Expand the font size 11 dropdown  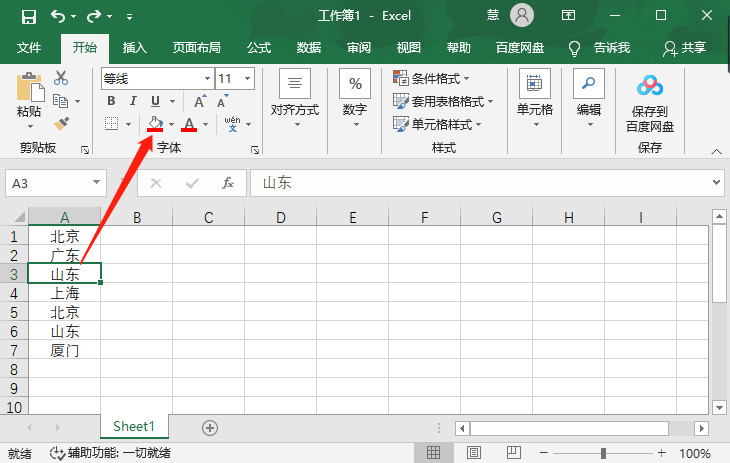point(248,78)
